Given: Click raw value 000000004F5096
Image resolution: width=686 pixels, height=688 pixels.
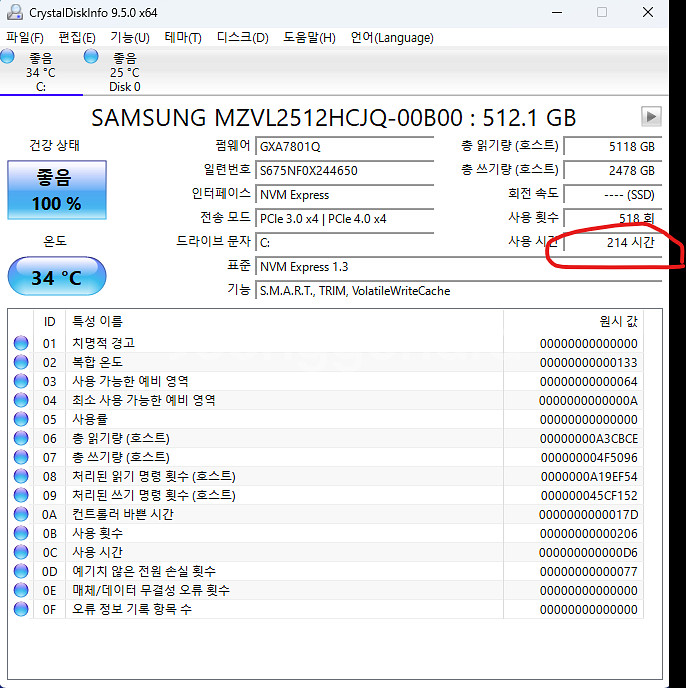Looking at the screenshot, I should pyautogui.click(x=589, y=458).
